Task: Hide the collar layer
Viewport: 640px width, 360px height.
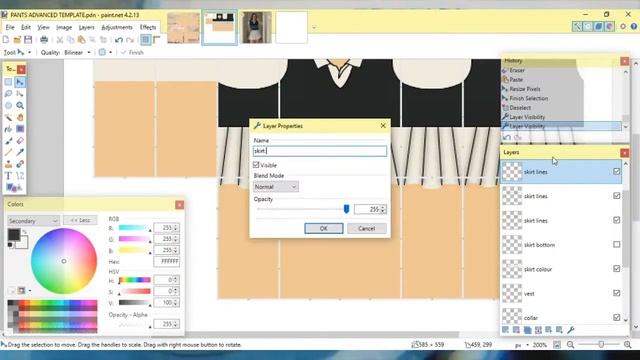Action: pyautogui.click(x=616, y=317)
